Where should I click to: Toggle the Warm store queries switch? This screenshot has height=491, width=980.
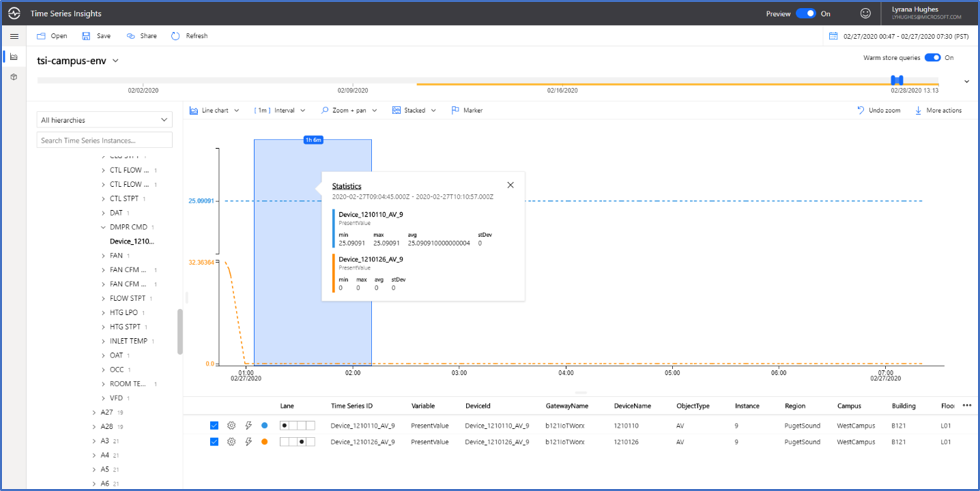932,57
